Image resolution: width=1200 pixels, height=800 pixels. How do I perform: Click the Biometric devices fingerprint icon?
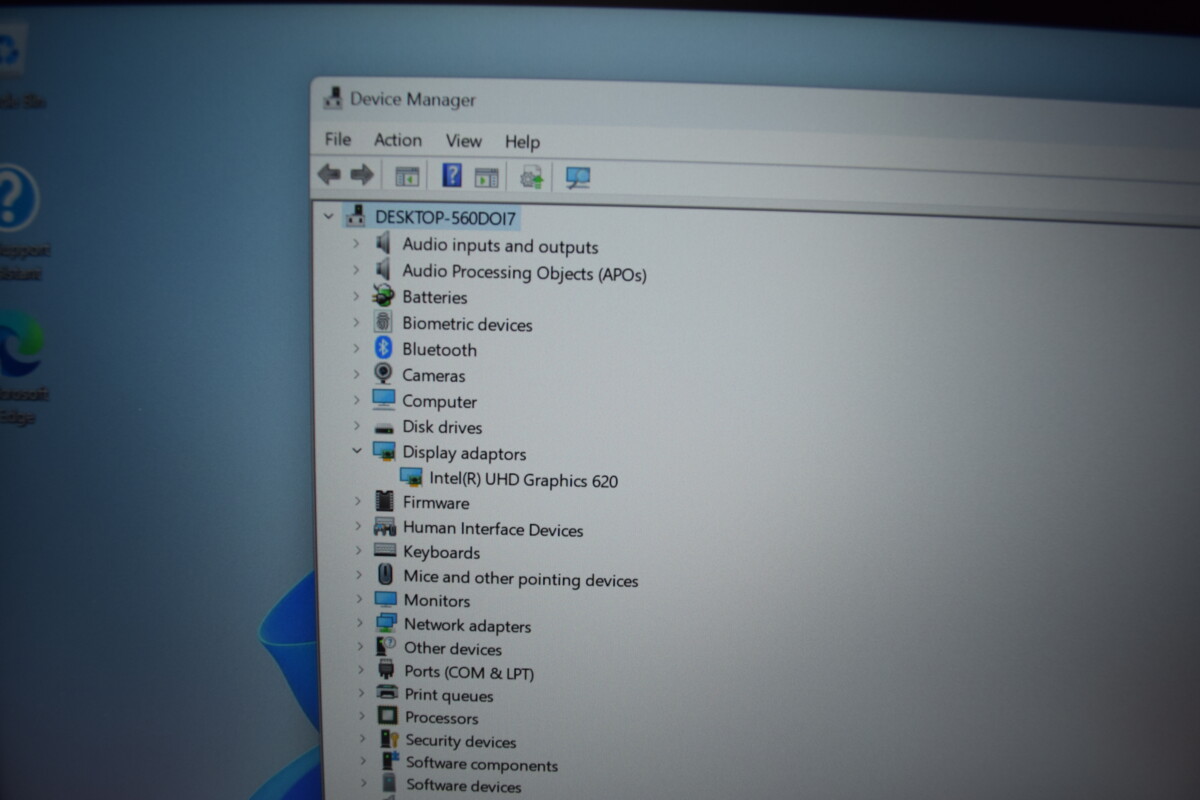383,322
